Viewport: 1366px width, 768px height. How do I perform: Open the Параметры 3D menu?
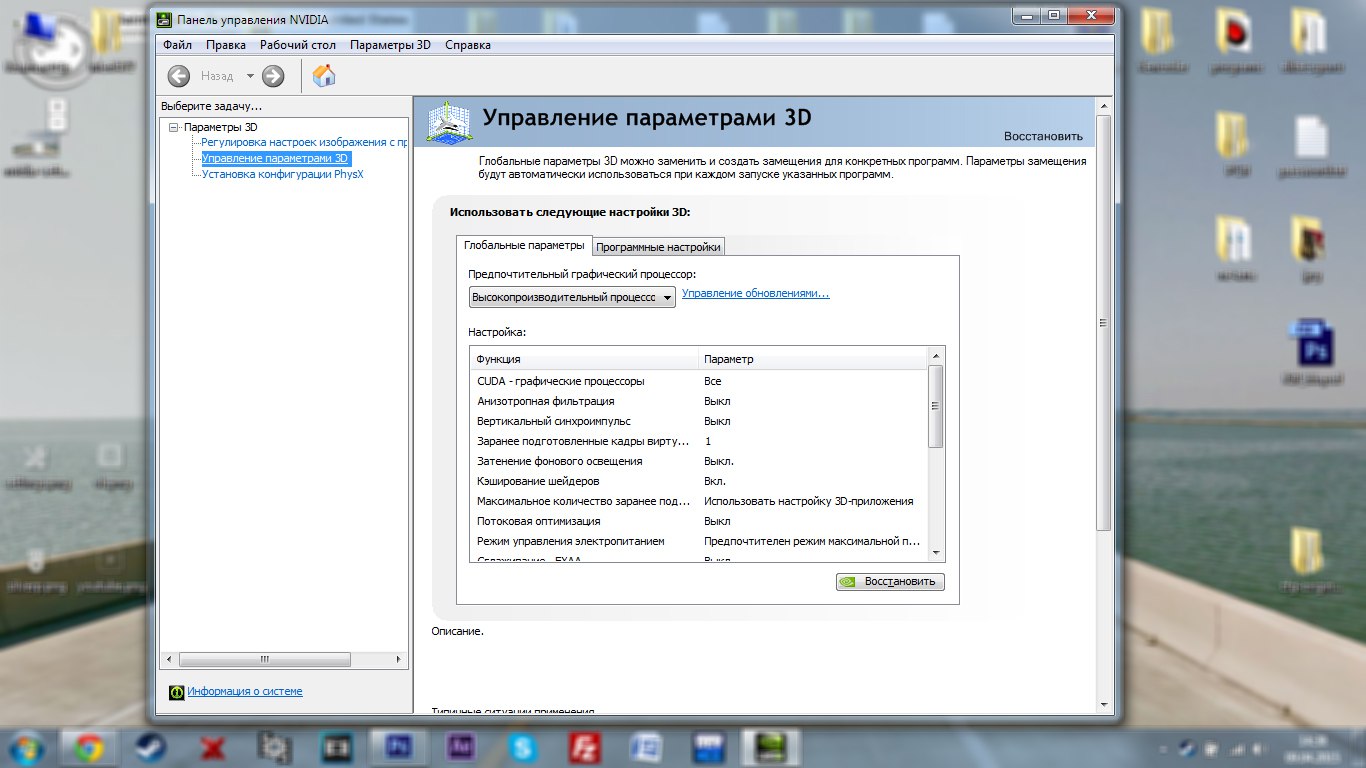(390, 45)
